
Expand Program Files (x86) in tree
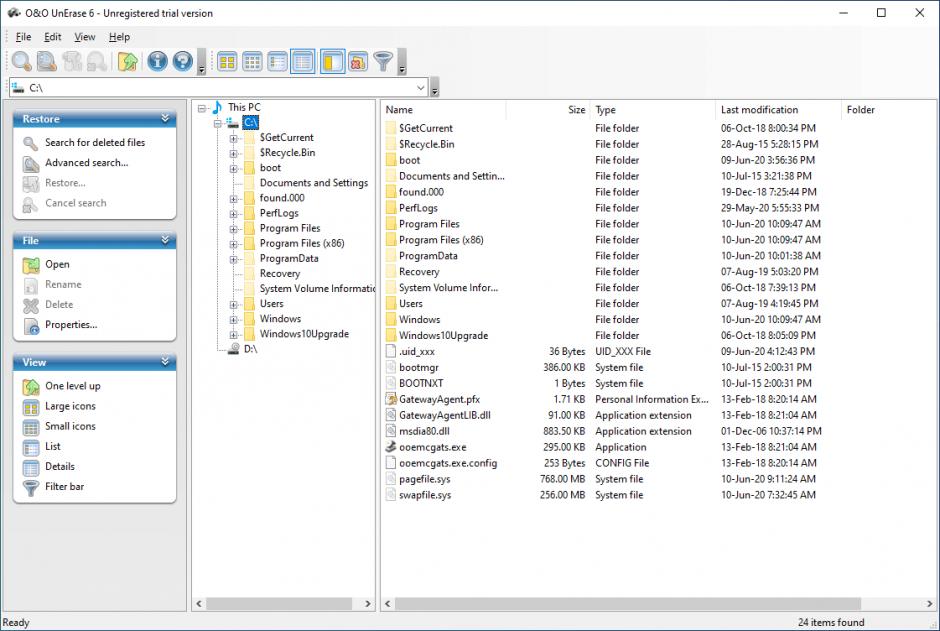pos(233,244)
